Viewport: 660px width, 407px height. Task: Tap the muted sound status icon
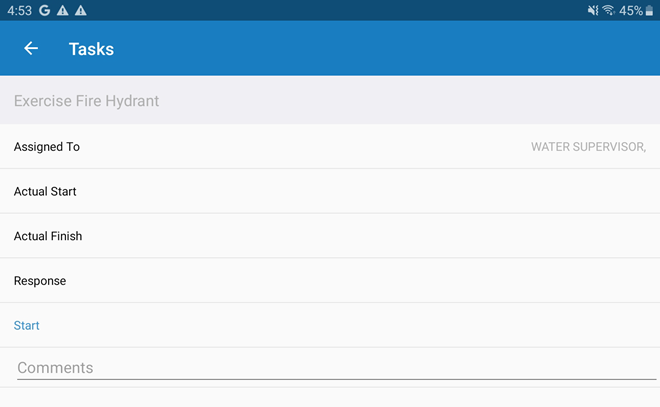[592, 10]
